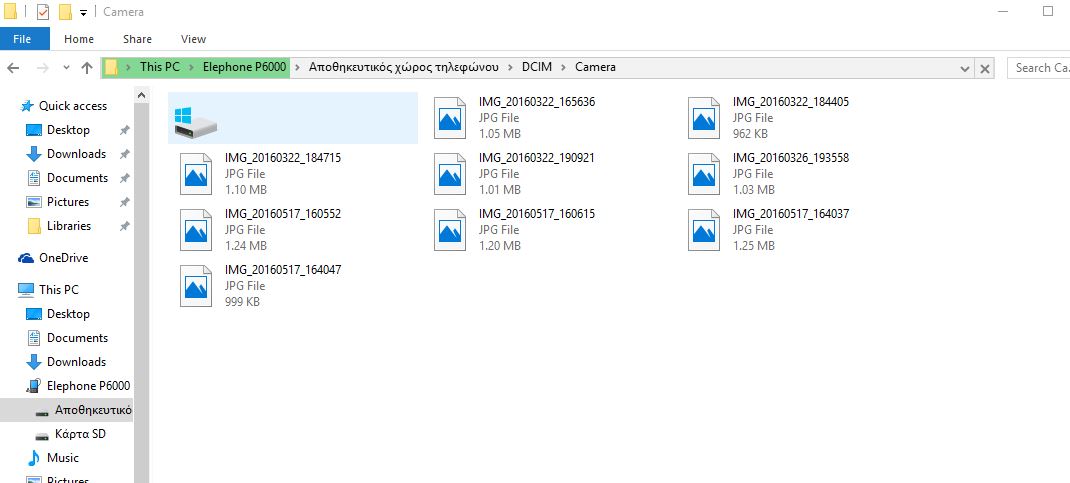Open Desktop under This PC
The height and width of the screenshot is (483, 1070).
click(68, 314)
